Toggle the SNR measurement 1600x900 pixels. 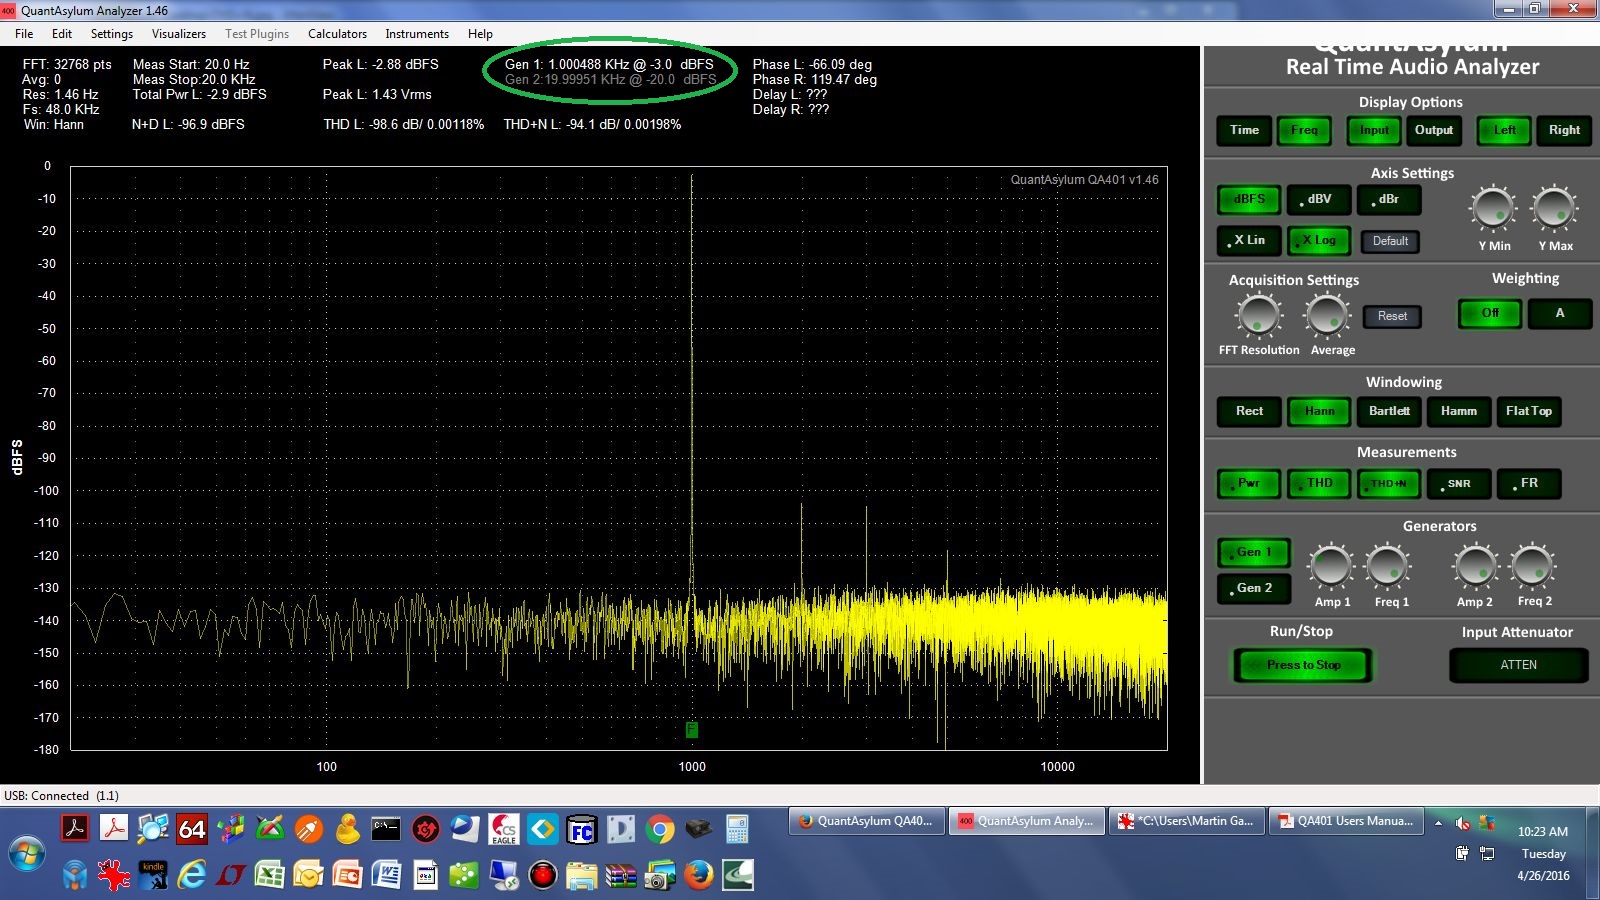pyautogui.click(x=1459, y=483)
